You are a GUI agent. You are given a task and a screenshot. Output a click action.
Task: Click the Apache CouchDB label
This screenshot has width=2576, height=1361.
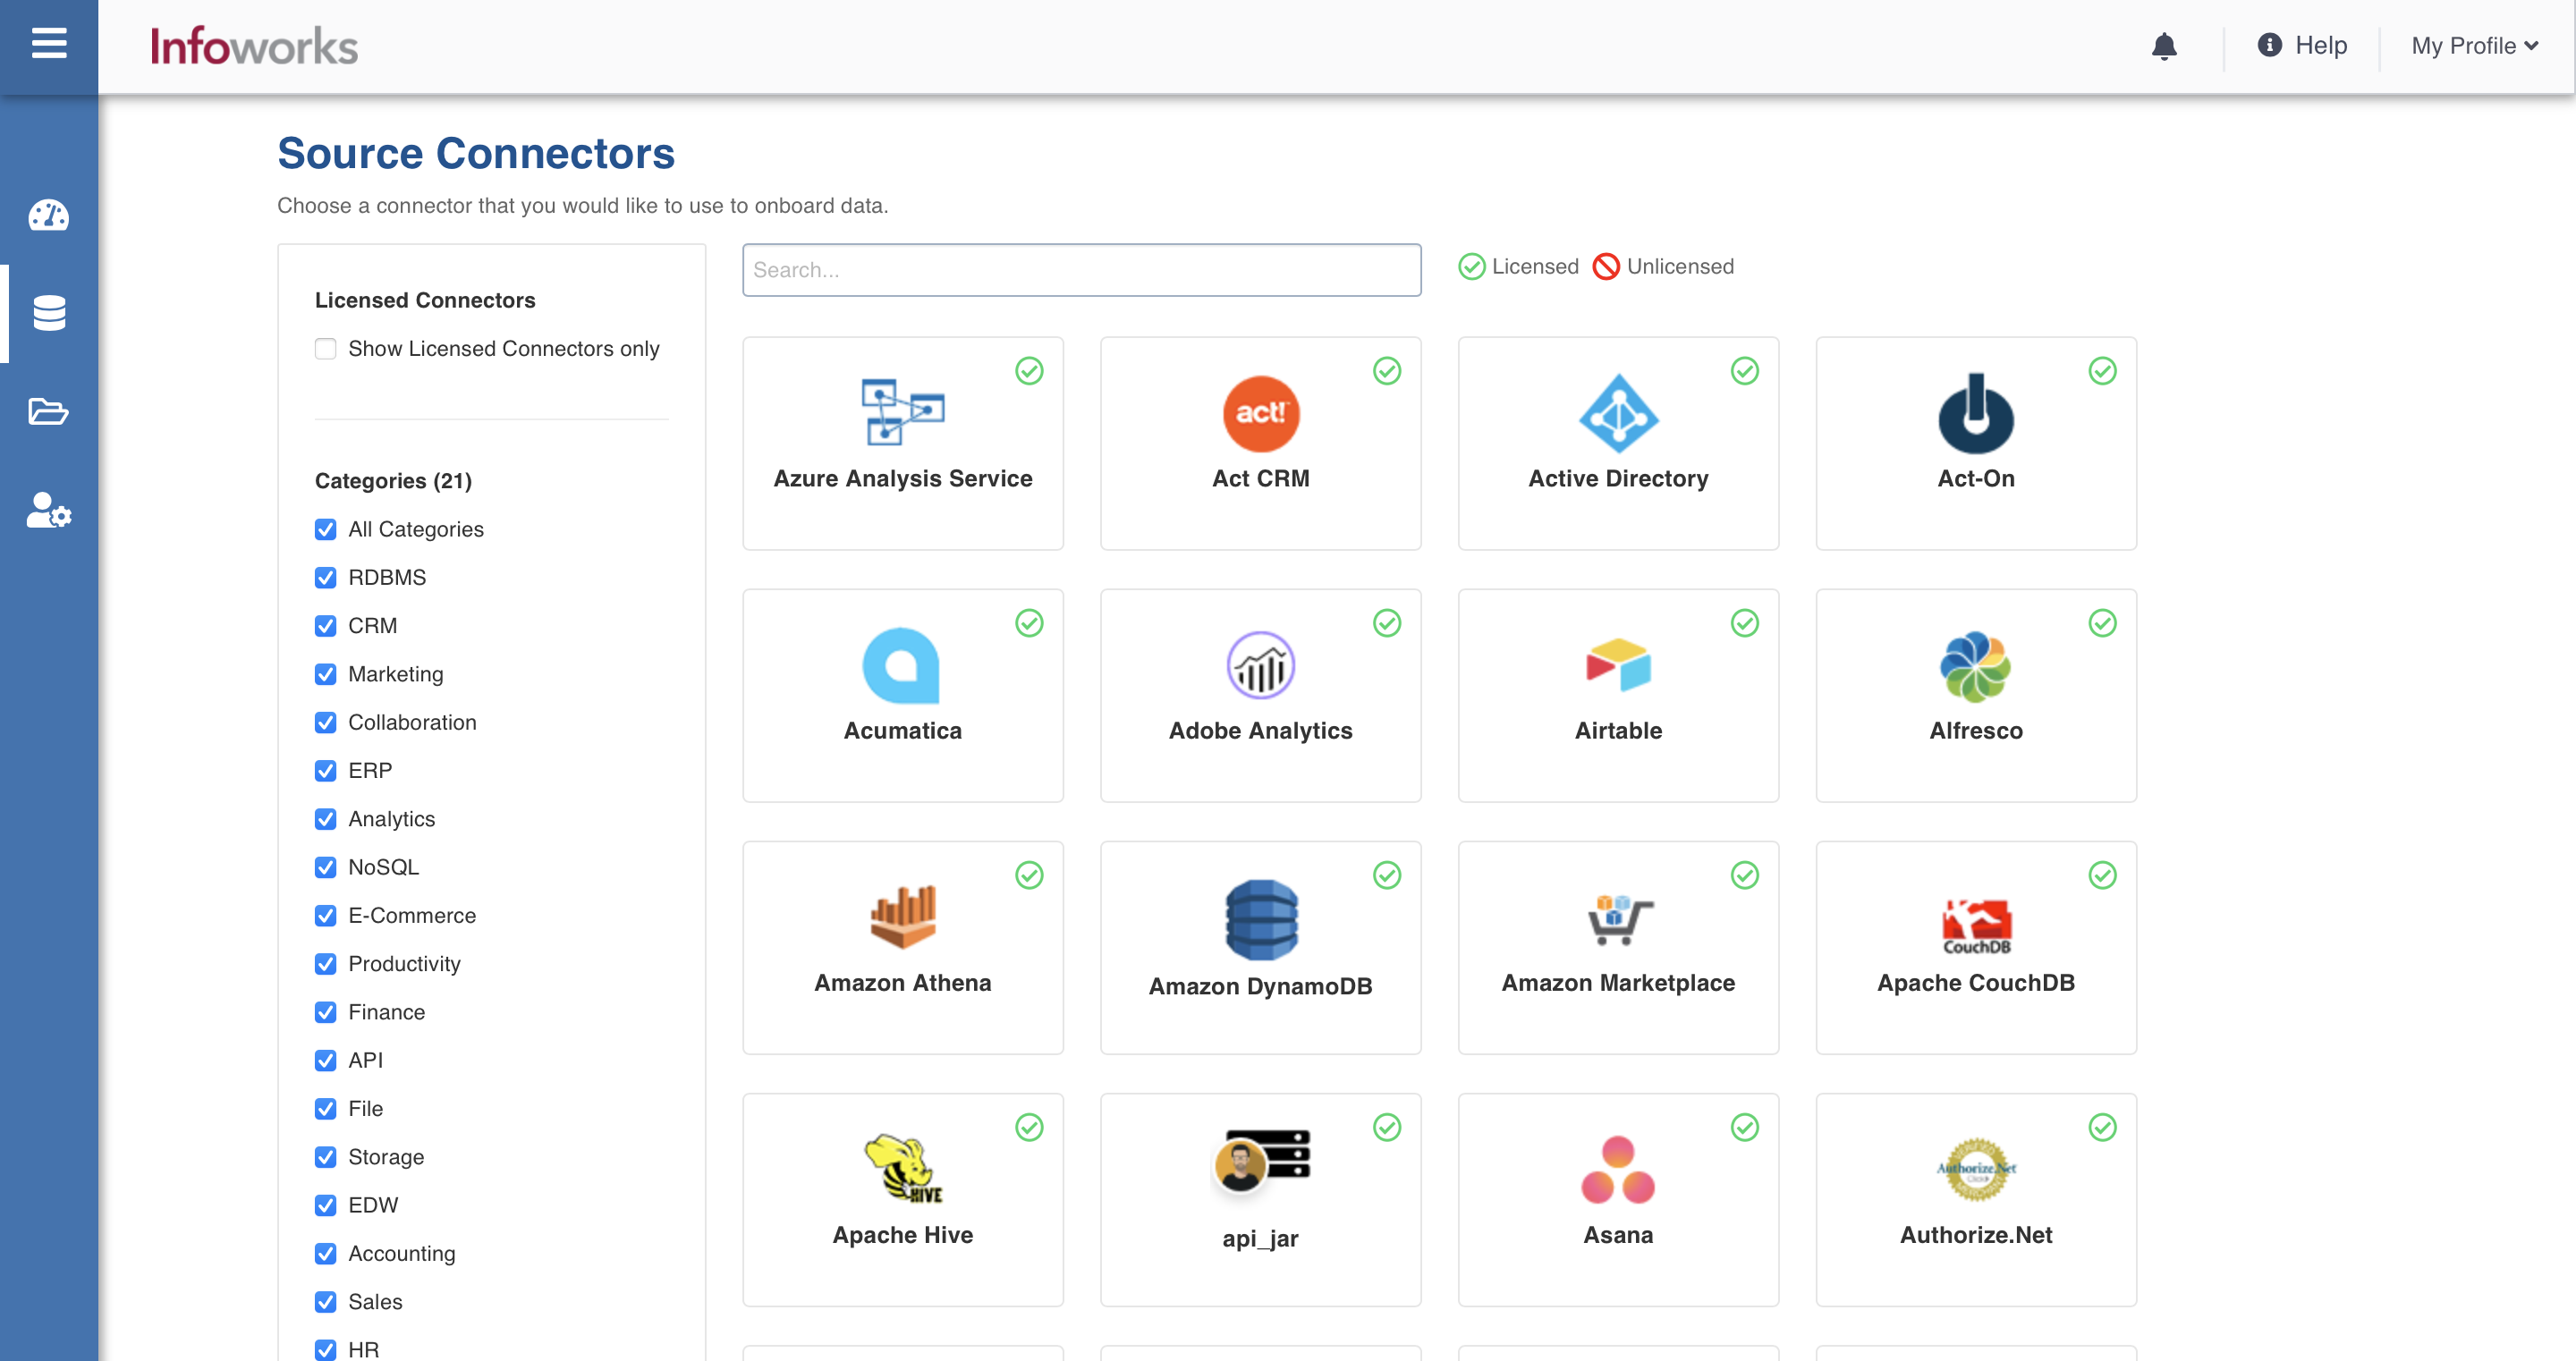pyautogui.click(x=1975, y=983)
